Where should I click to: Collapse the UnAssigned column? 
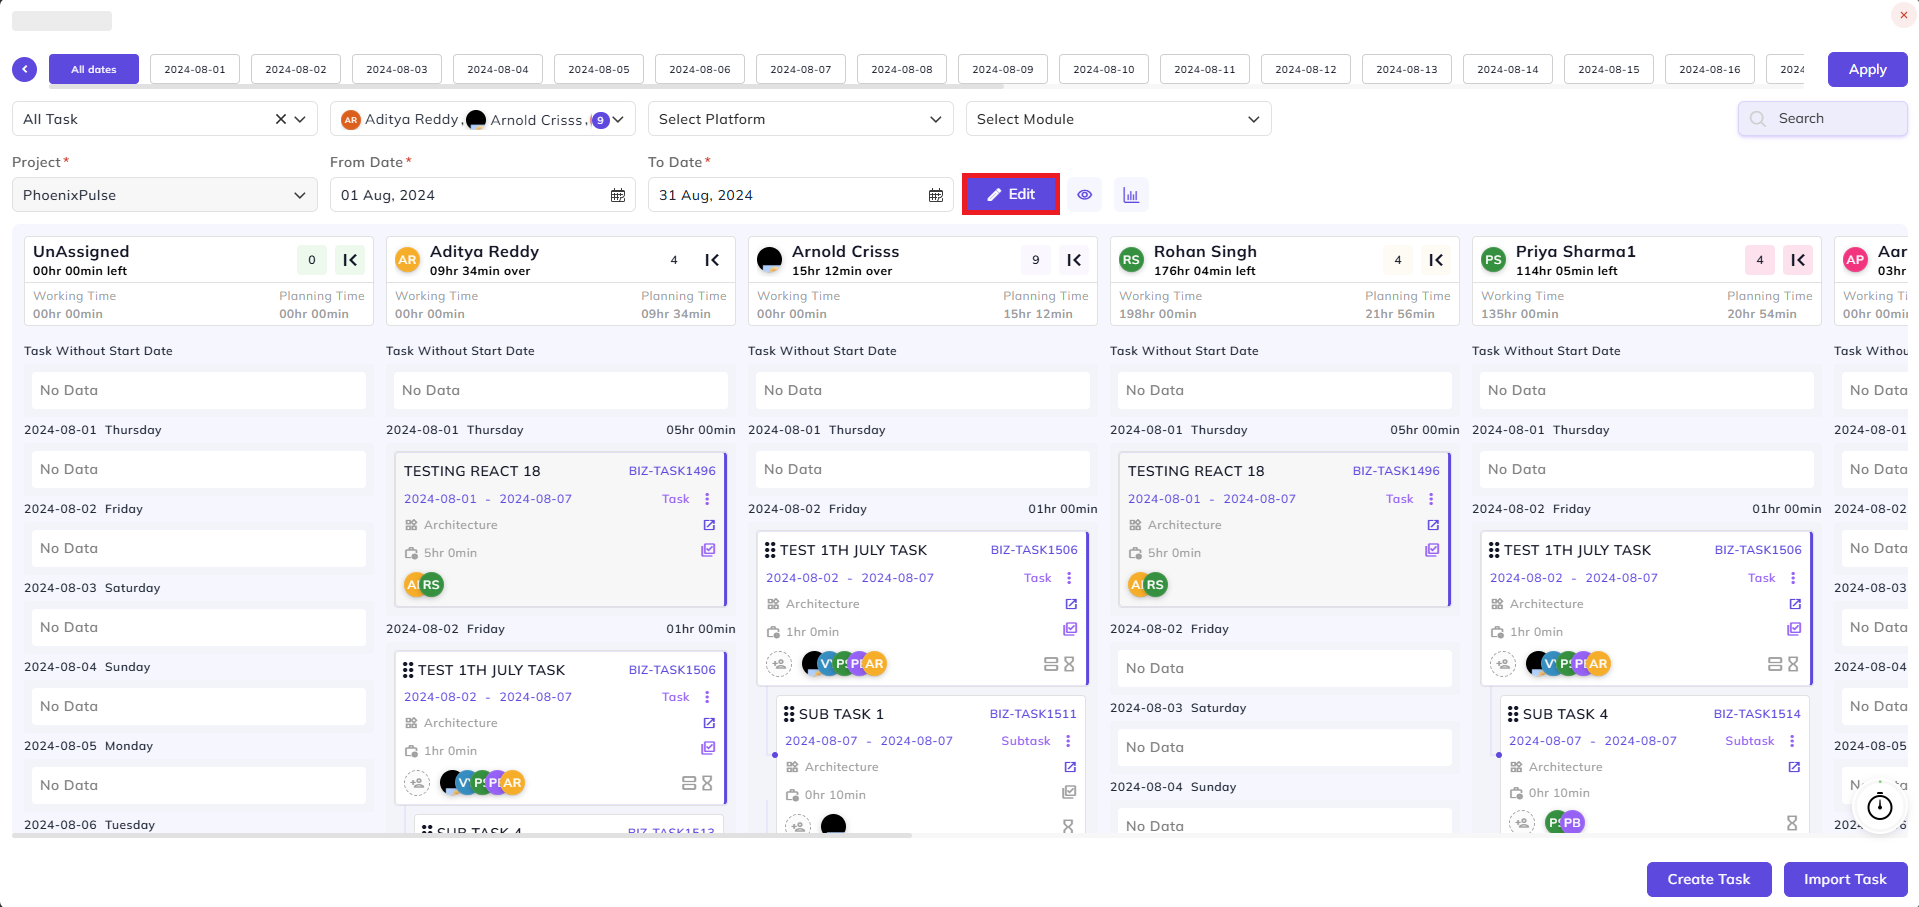coord(350,260)
